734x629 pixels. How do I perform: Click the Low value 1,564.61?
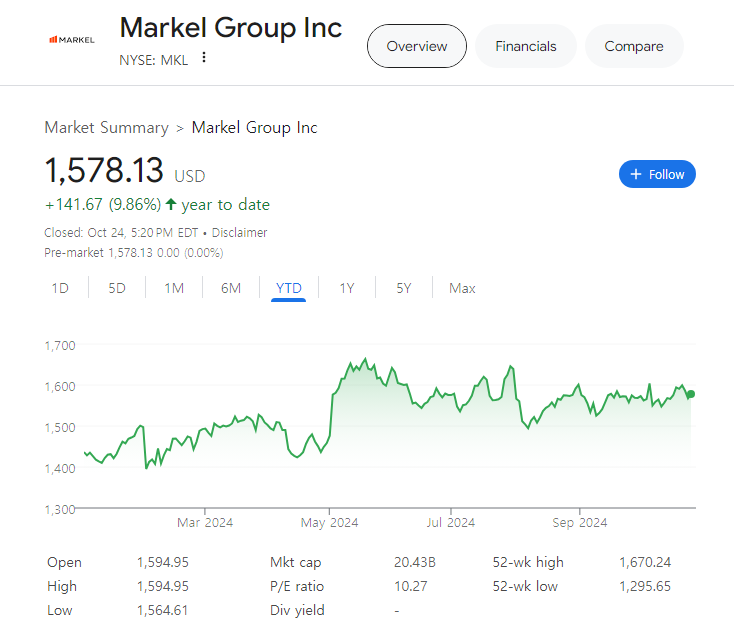162,610
